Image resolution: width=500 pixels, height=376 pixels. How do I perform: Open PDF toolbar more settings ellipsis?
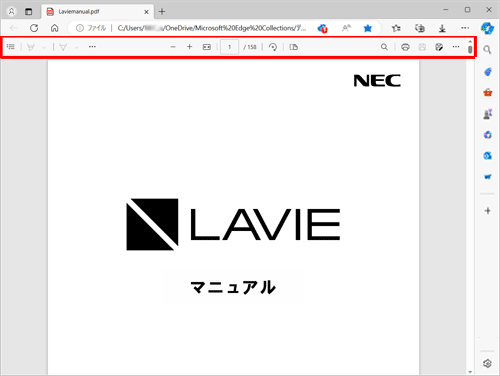coord(456,47)
